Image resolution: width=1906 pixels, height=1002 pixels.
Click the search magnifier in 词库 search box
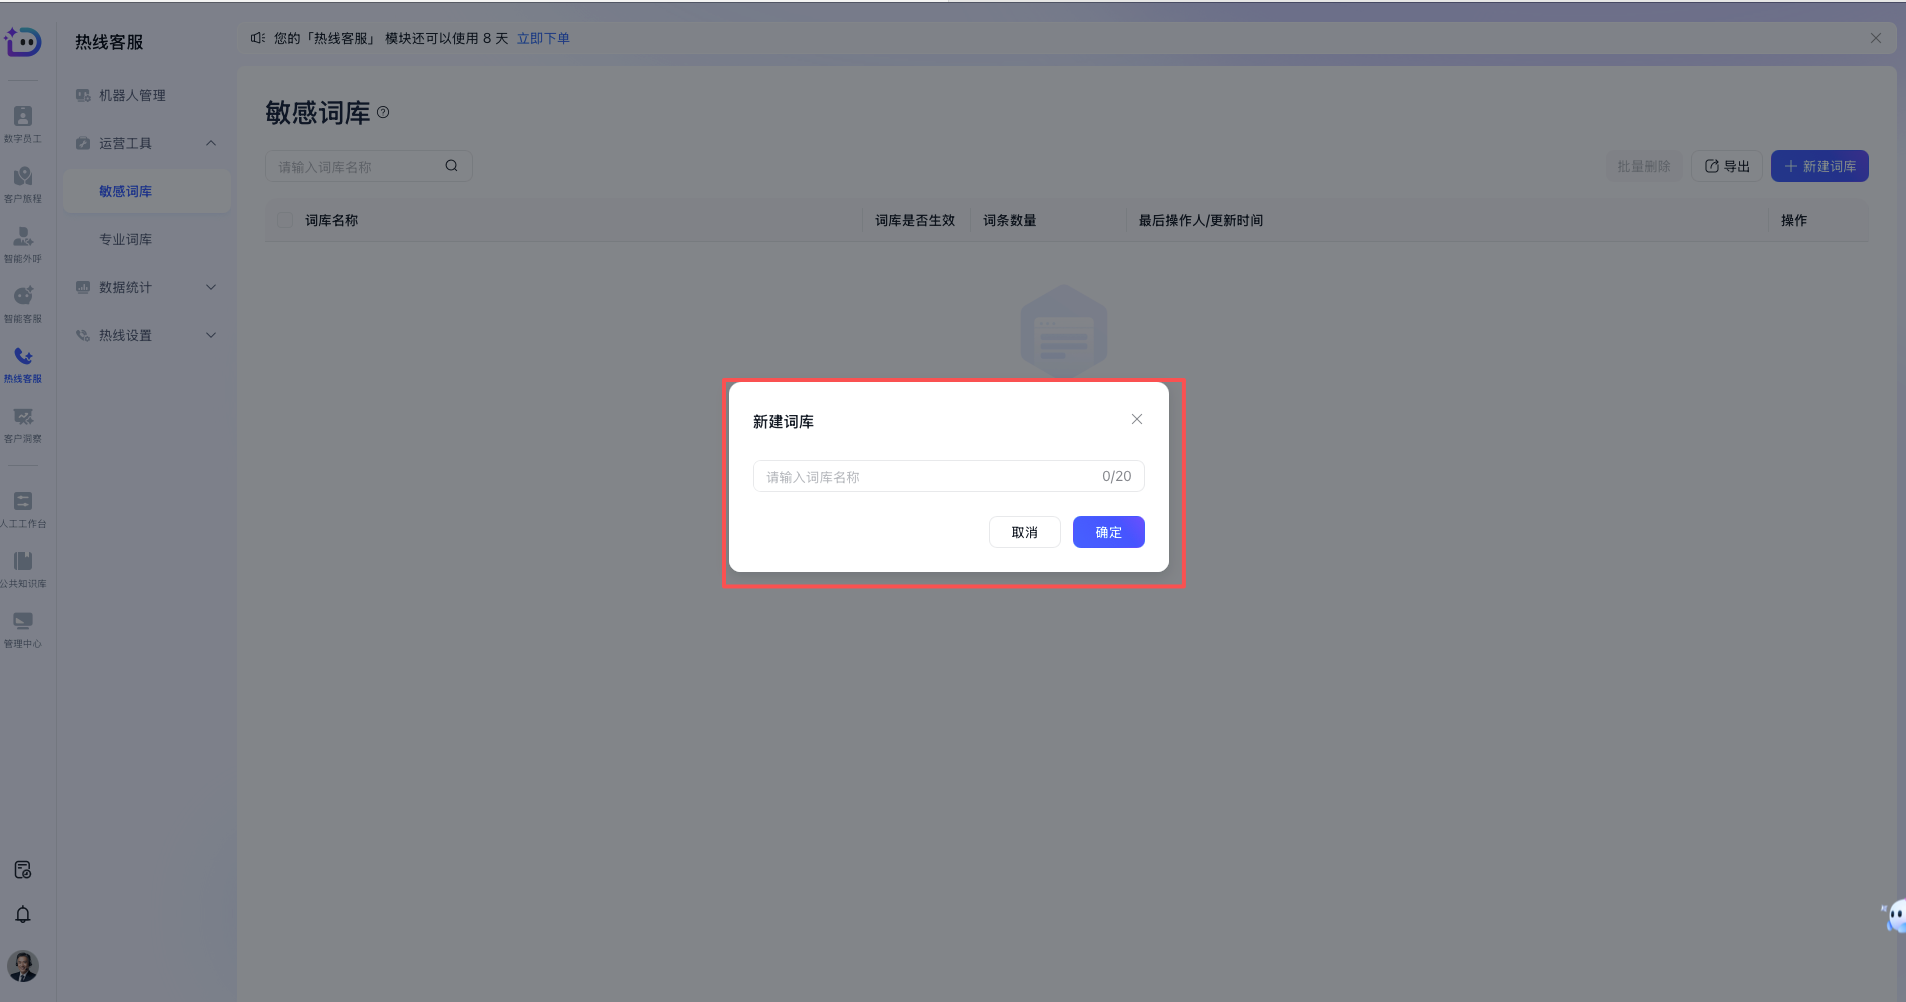coord(451,166)
